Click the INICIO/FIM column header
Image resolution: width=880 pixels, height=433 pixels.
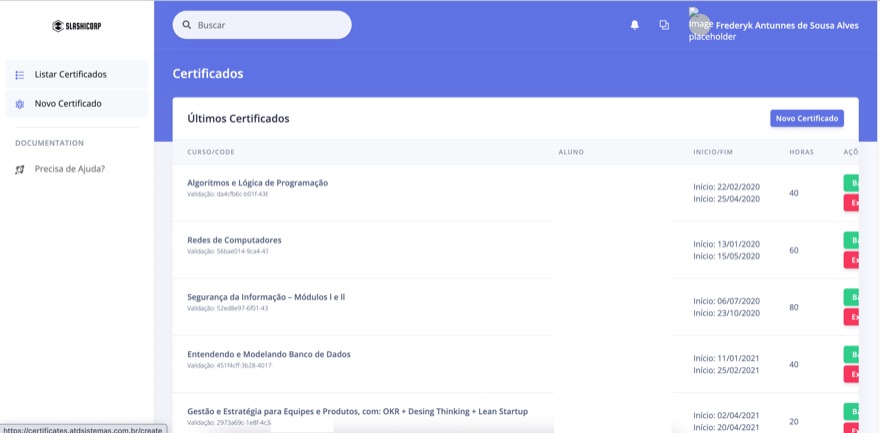713,152
